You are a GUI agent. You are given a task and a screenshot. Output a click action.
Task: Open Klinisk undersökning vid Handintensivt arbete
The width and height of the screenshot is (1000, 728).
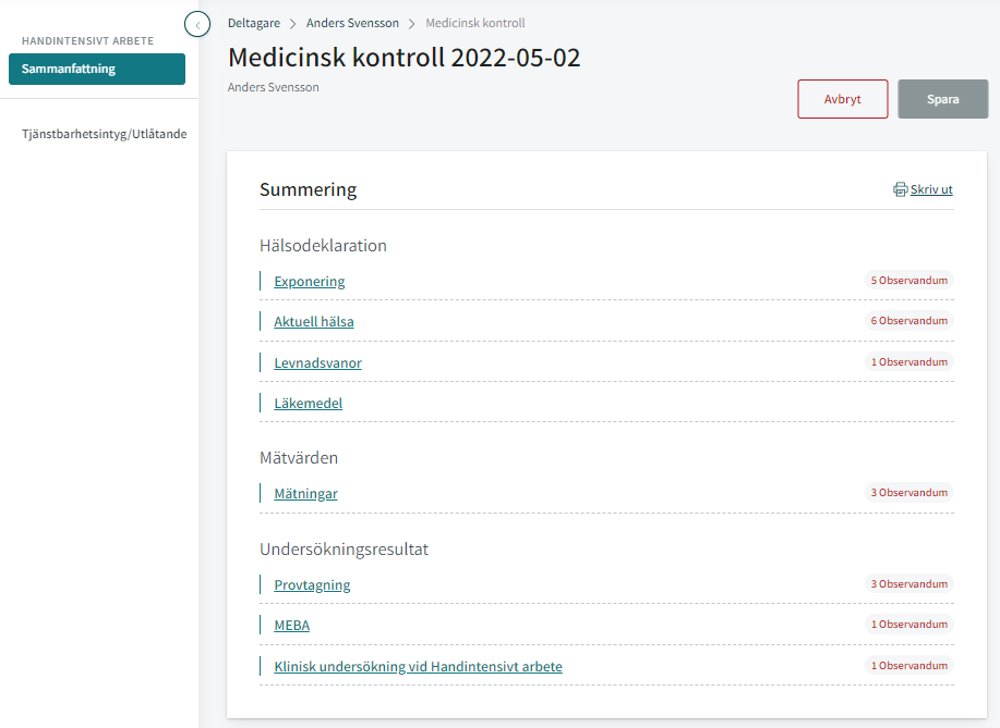pyautogui.click(x=418, y=666)
